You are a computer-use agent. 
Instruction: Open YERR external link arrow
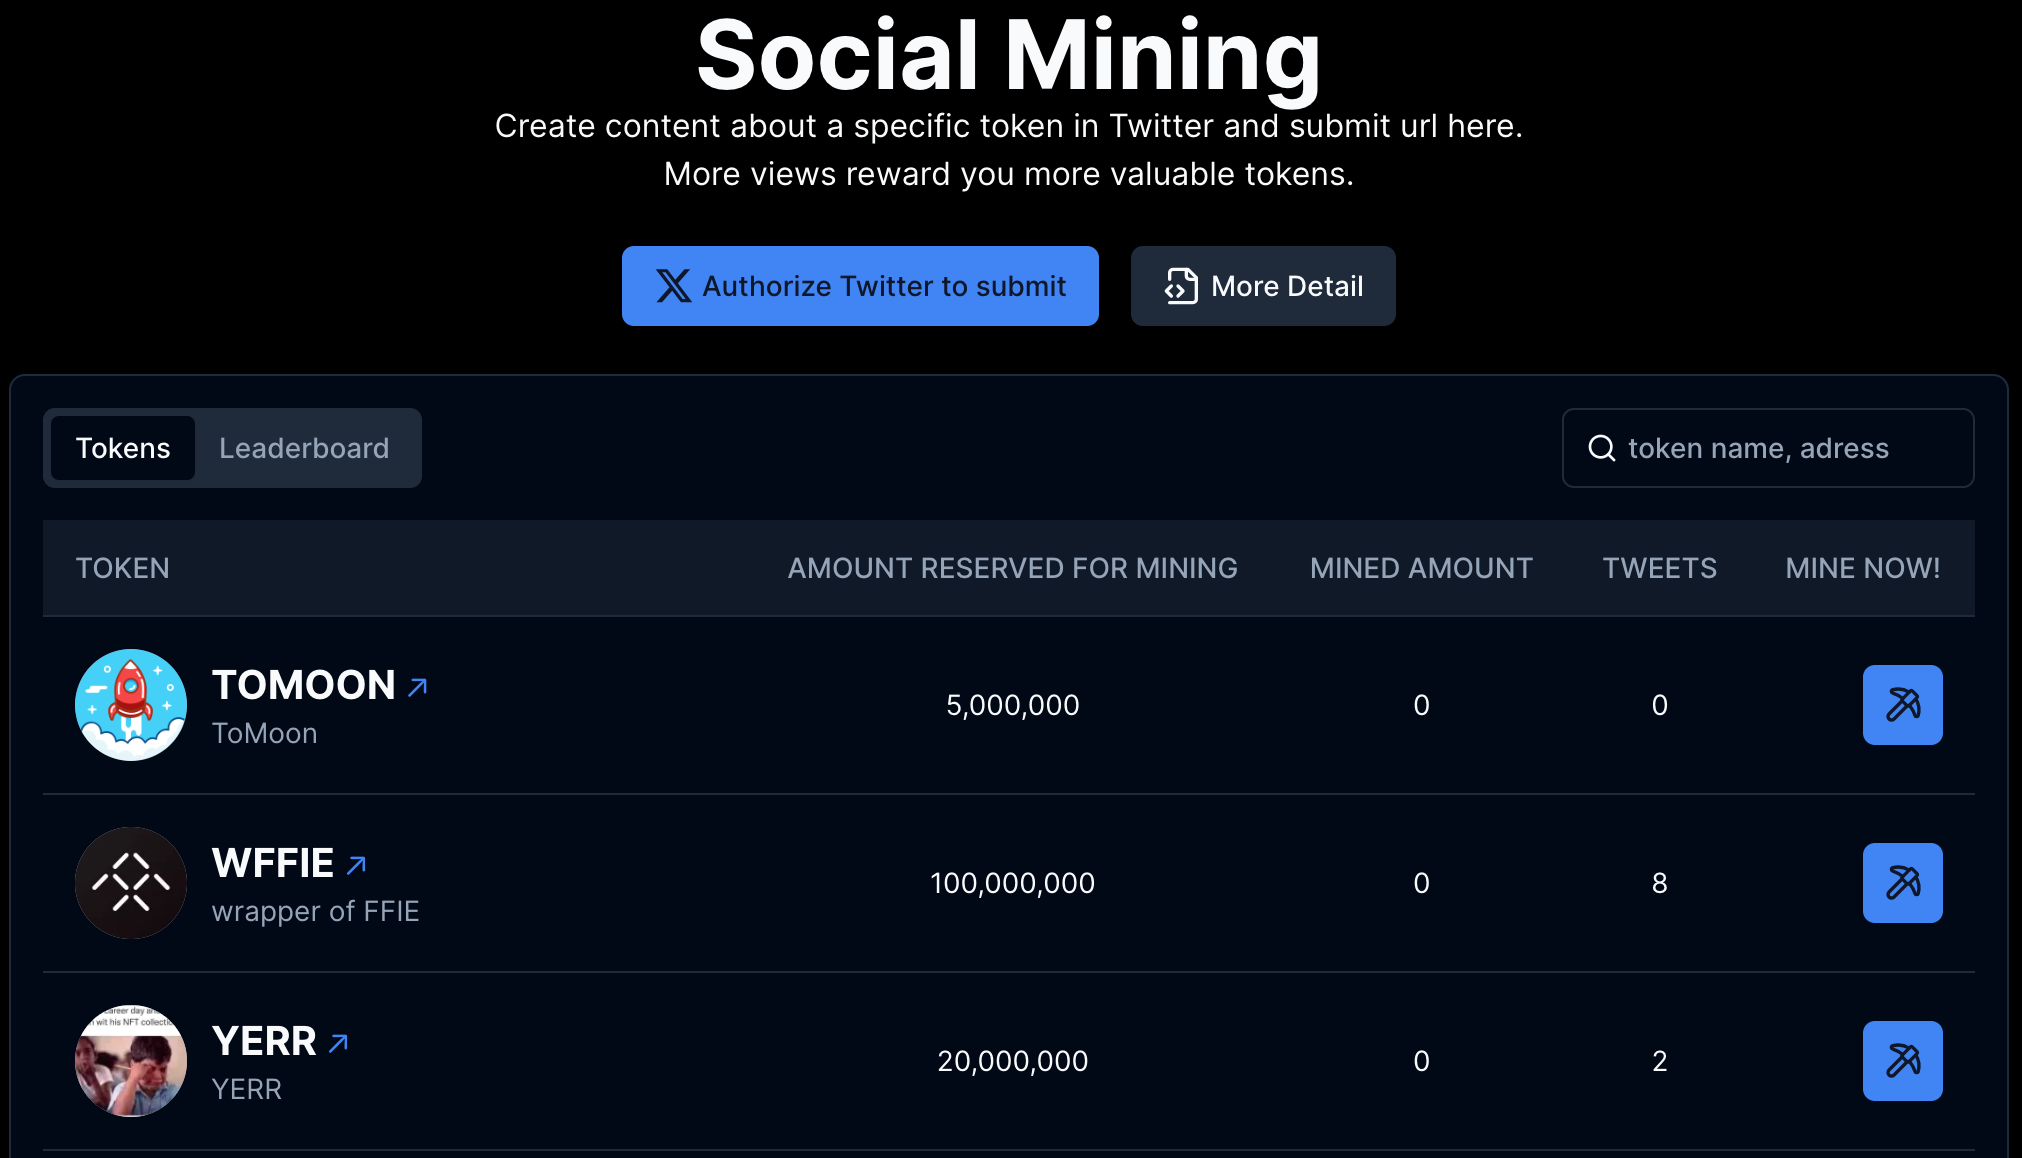(x=339, y=1043)
